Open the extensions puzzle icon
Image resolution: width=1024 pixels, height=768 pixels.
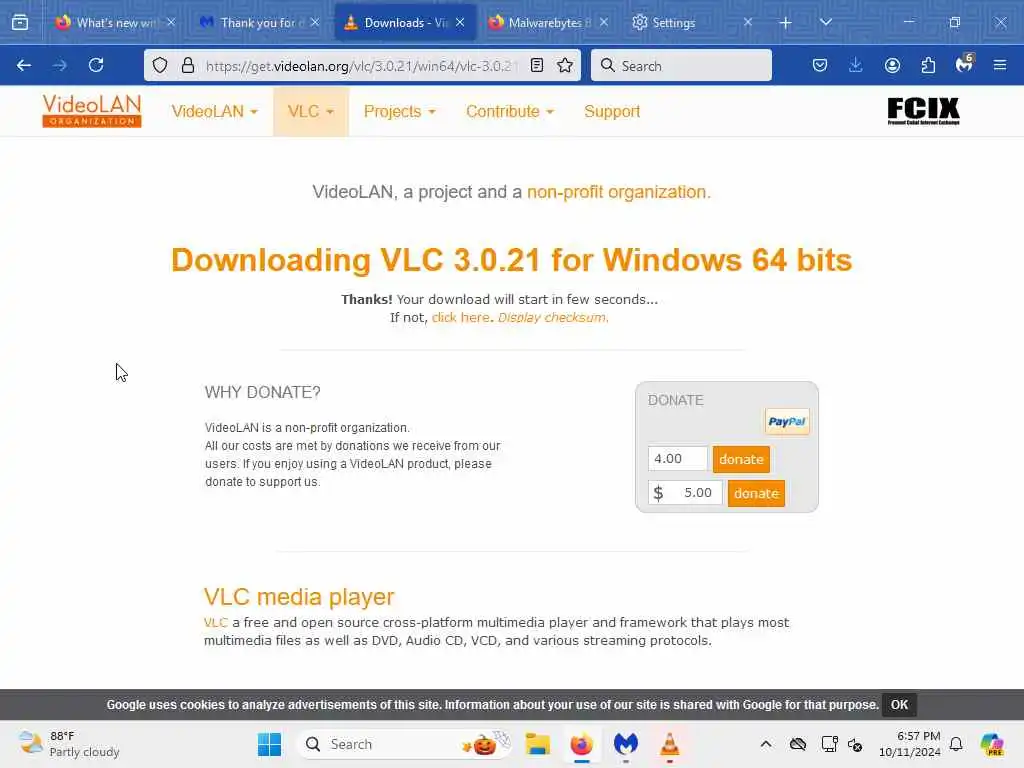tap(928, 65)
